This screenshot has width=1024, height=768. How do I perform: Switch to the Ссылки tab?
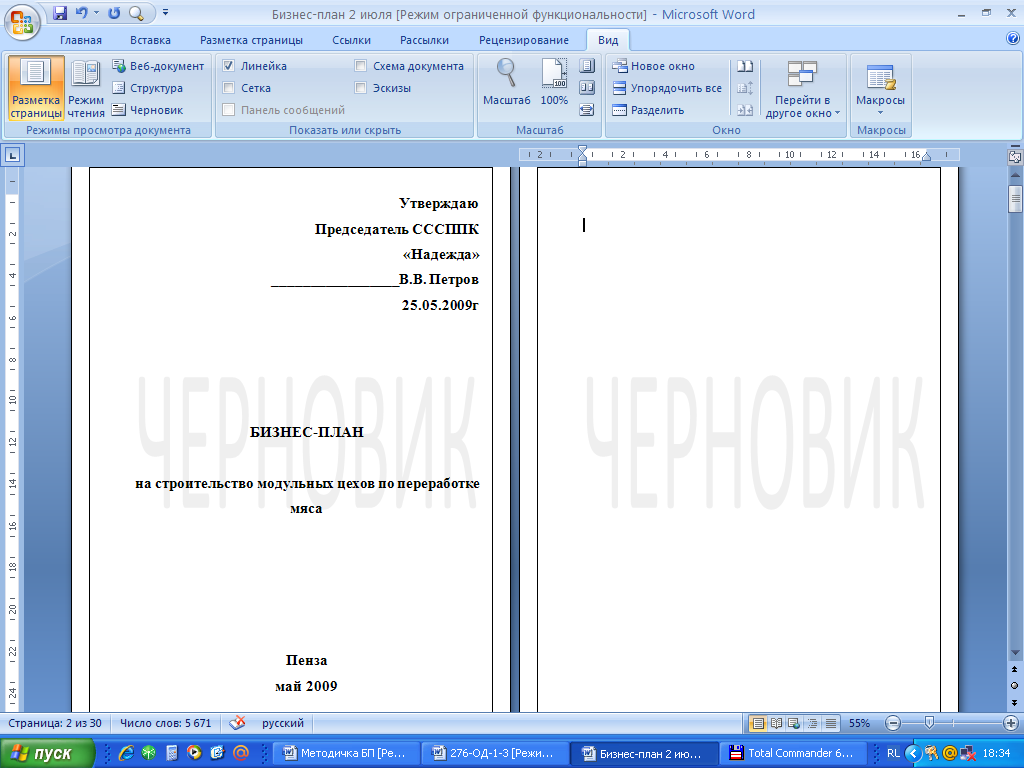(351, 40)
